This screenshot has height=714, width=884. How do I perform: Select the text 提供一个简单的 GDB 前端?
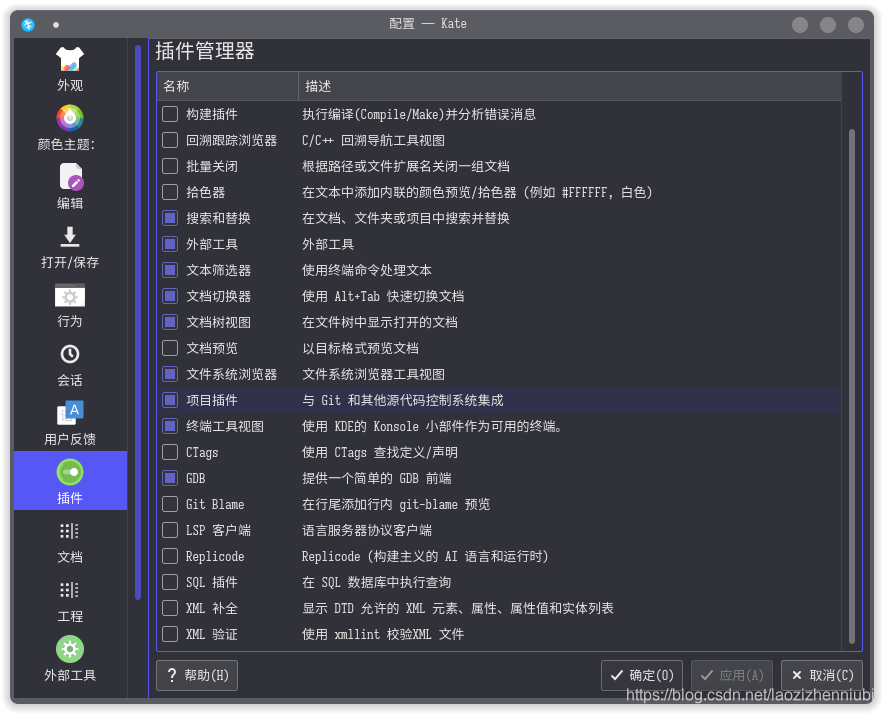[377, 478]
